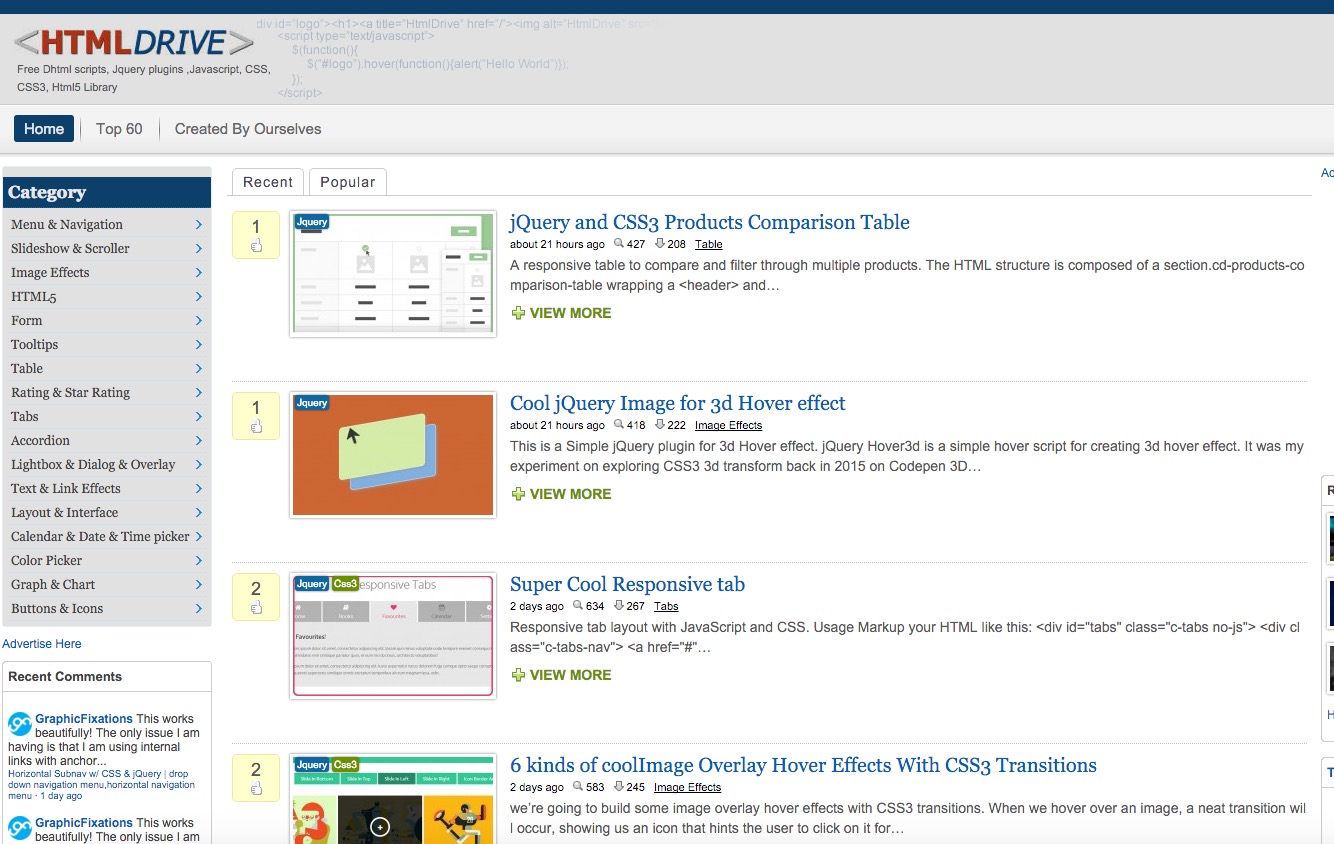Open jQuery and CSS3 Products Comparison Table title
1334x844 pixels.
[710, 222]
